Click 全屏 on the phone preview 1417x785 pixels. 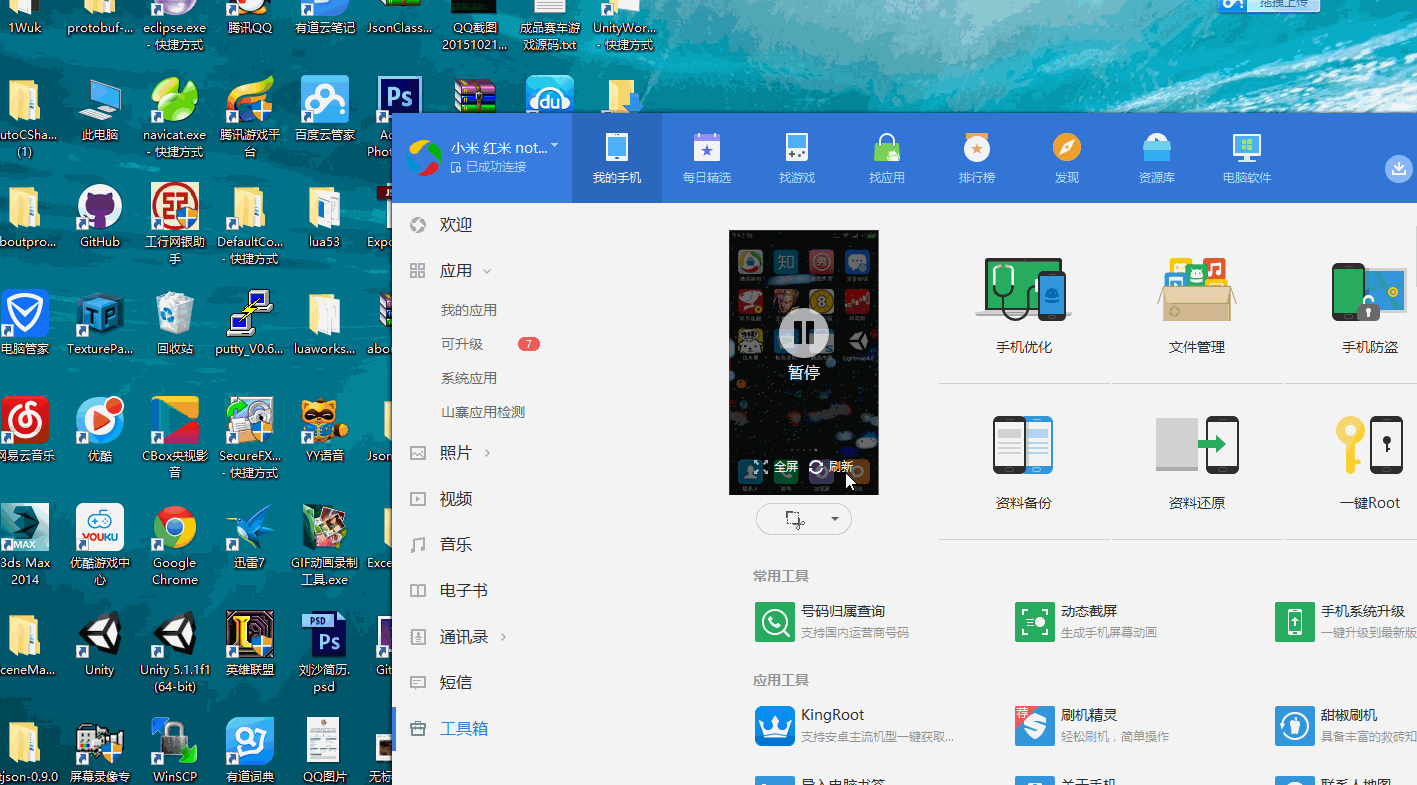click(x=776, y=467)
